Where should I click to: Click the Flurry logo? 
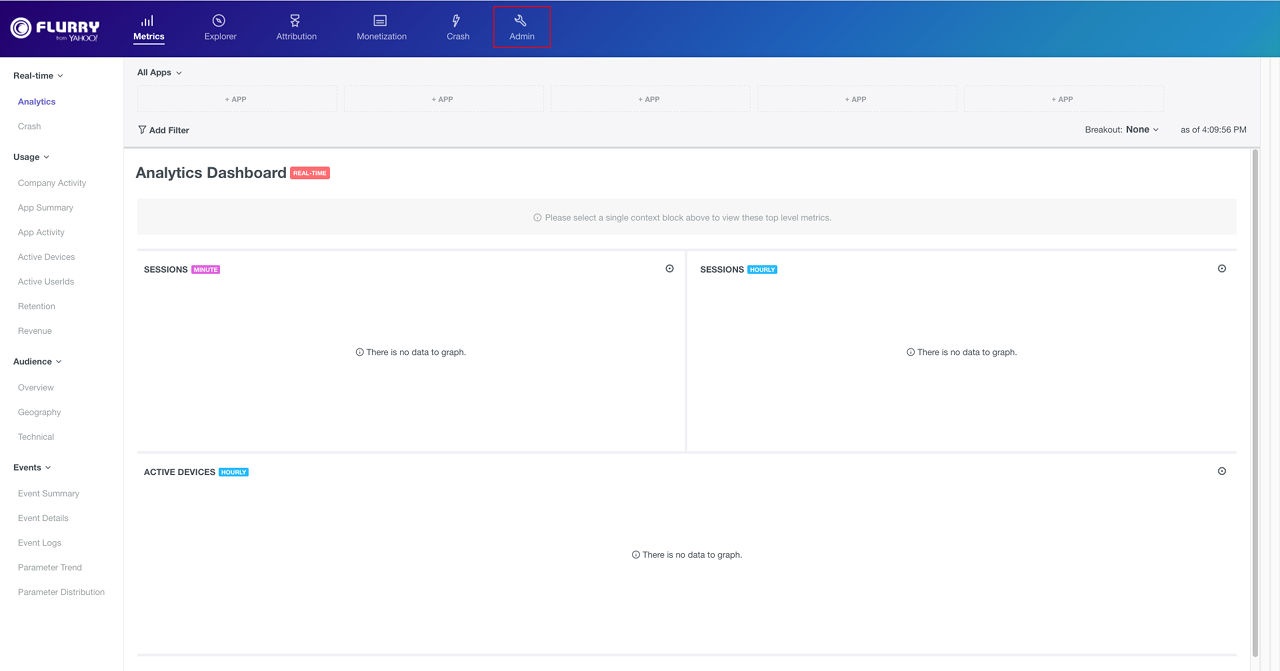[x=55, y=28]
